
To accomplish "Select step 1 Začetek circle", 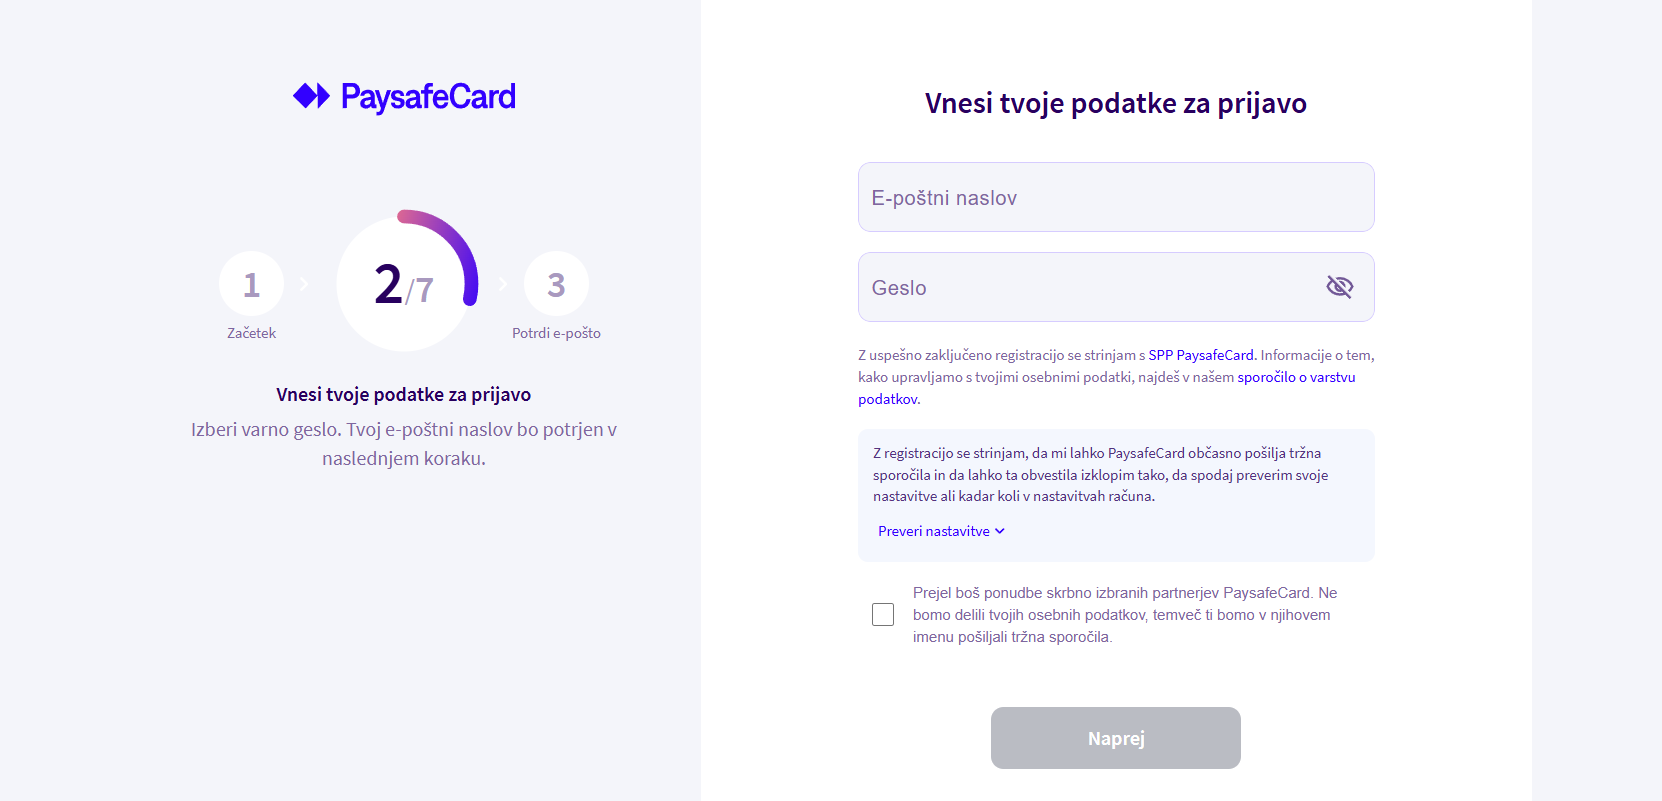I will pos(251,284).
